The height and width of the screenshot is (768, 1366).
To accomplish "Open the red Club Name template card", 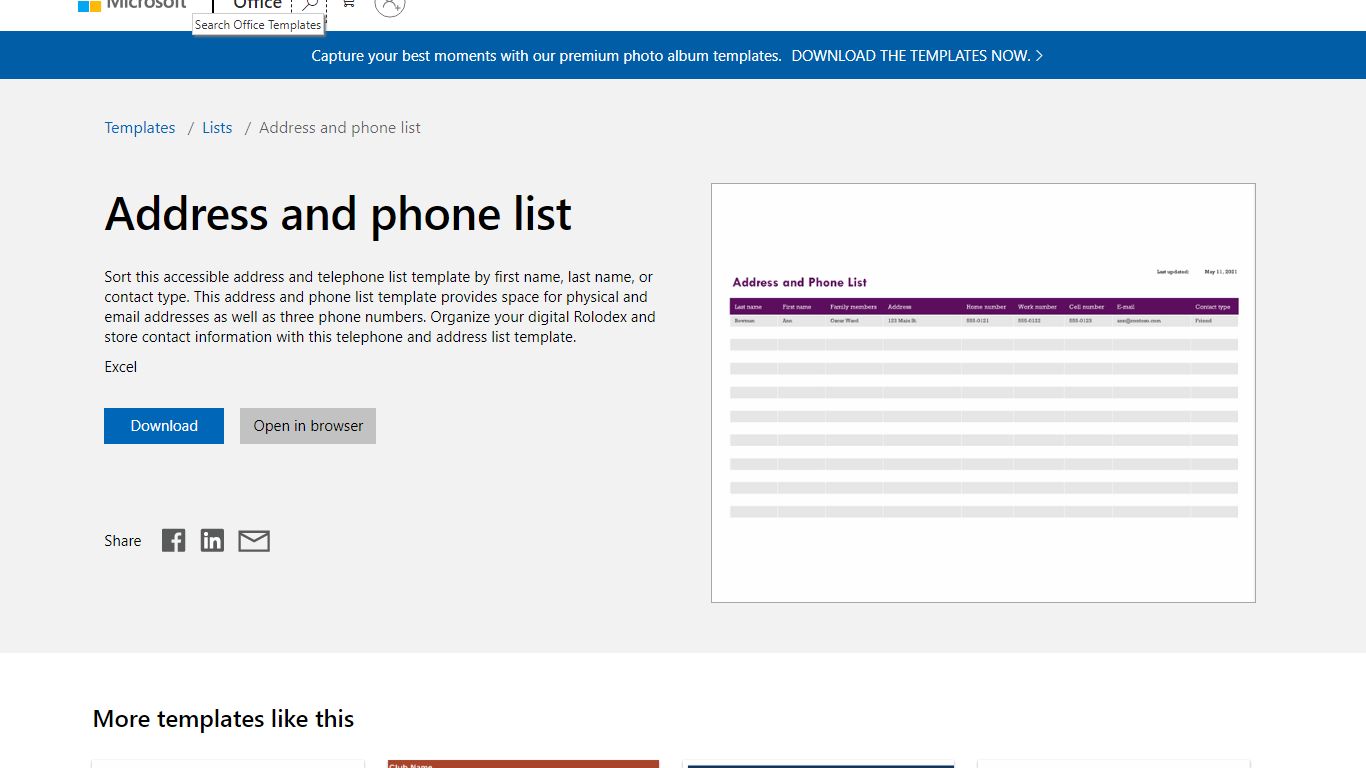I will click(523, 764).
